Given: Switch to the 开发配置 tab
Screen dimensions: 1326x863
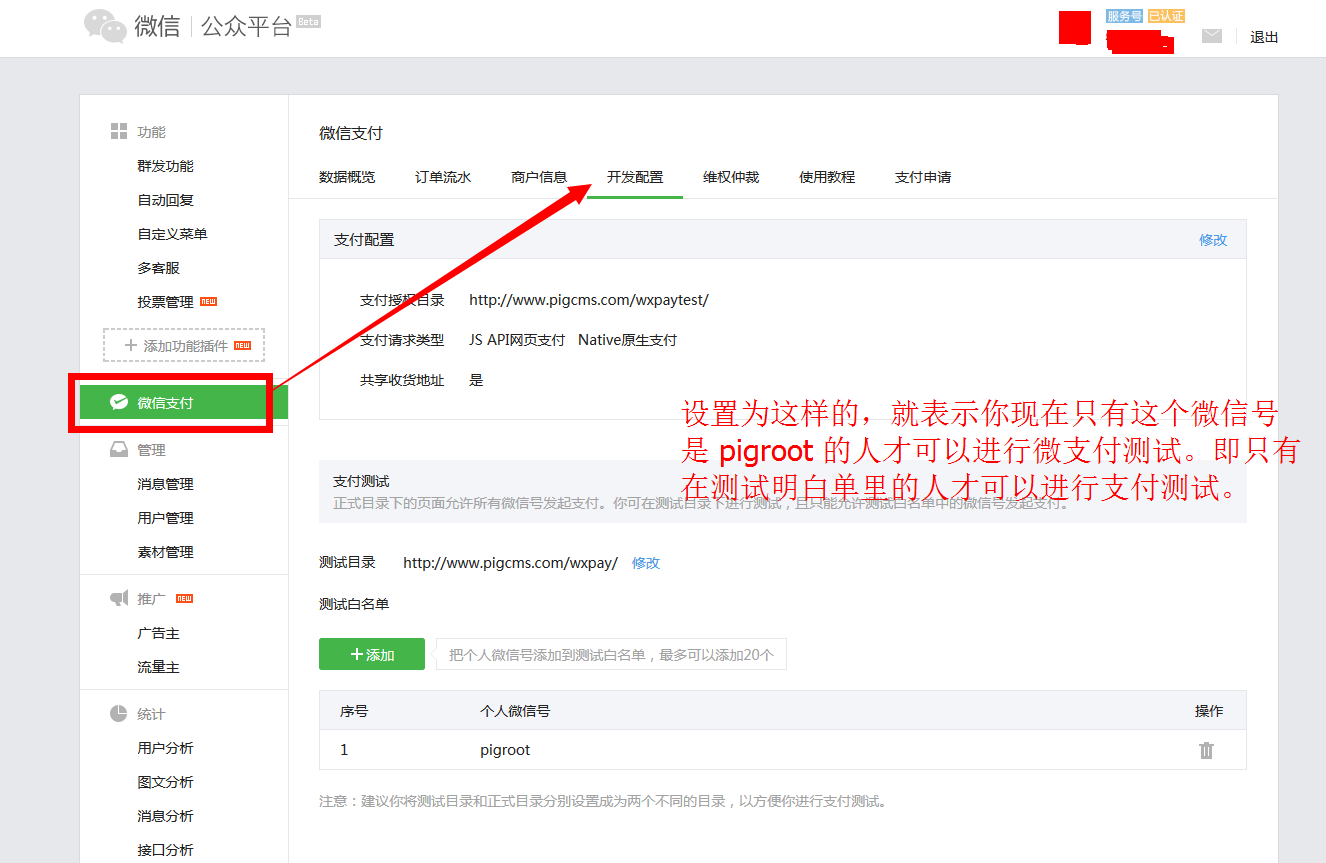Looking at the screenshot, I should (634, 176).
